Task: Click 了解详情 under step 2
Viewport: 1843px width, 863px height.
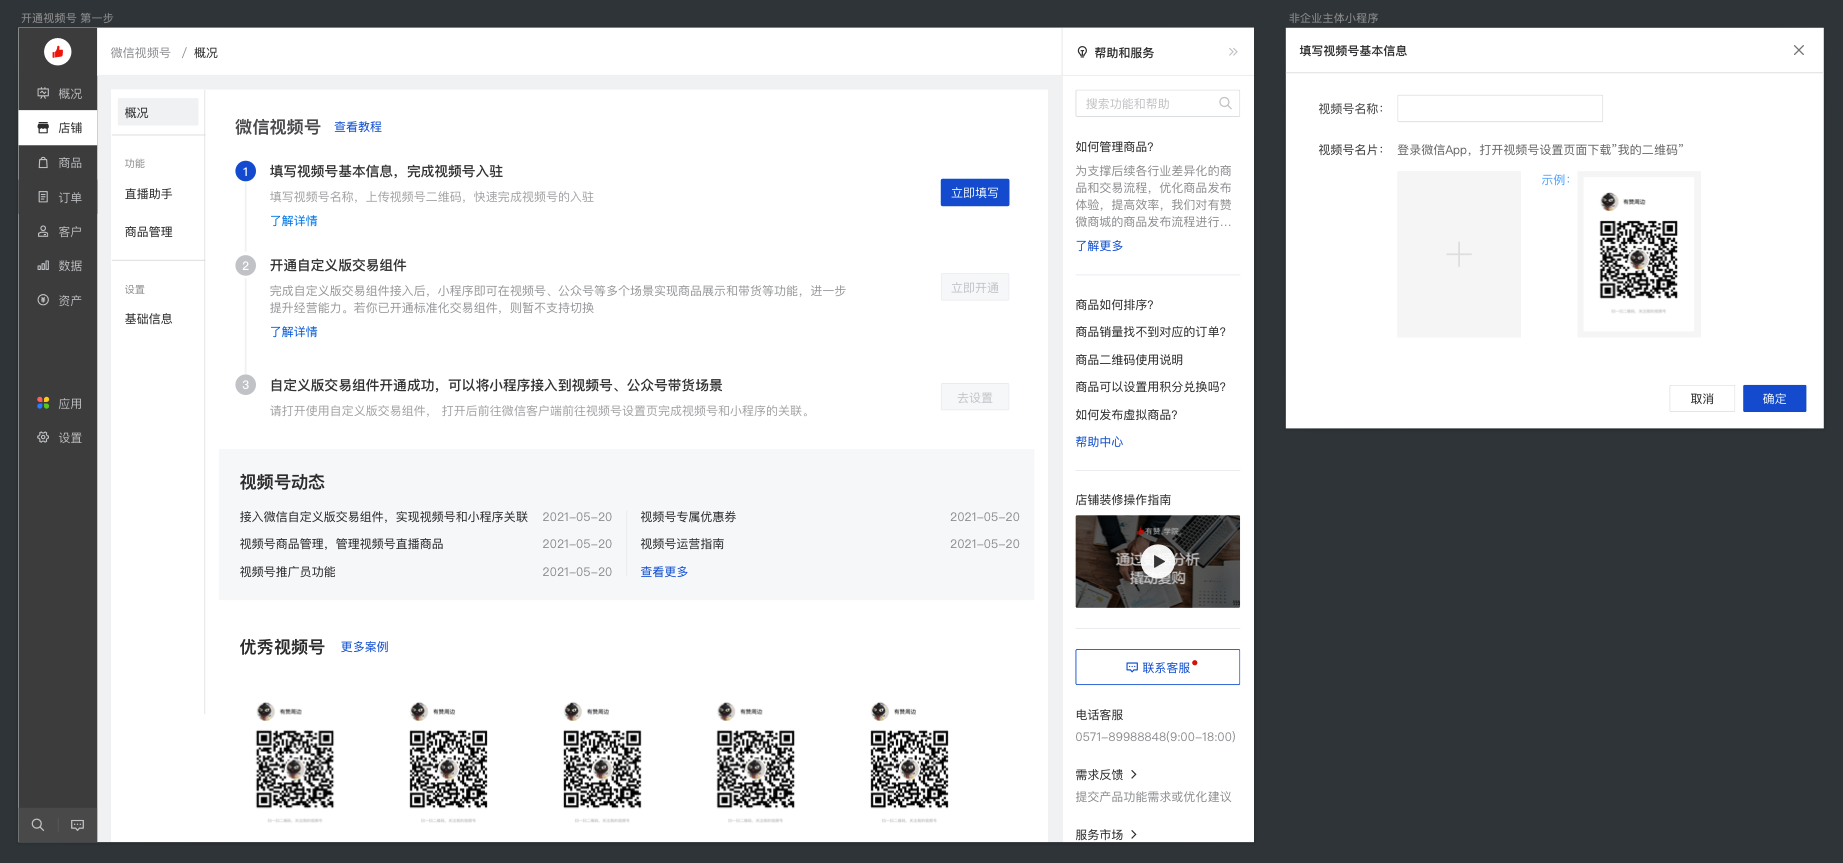Action: [294, 332]
